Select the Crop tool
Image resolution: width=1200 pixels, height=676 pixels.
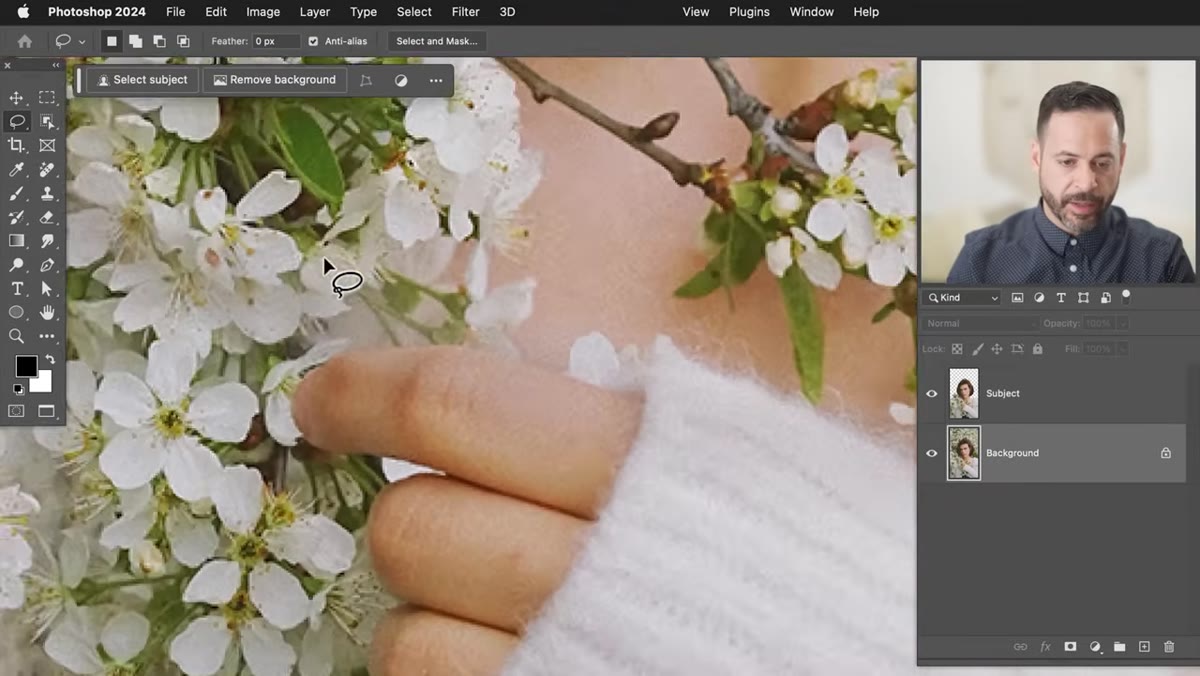17,145
